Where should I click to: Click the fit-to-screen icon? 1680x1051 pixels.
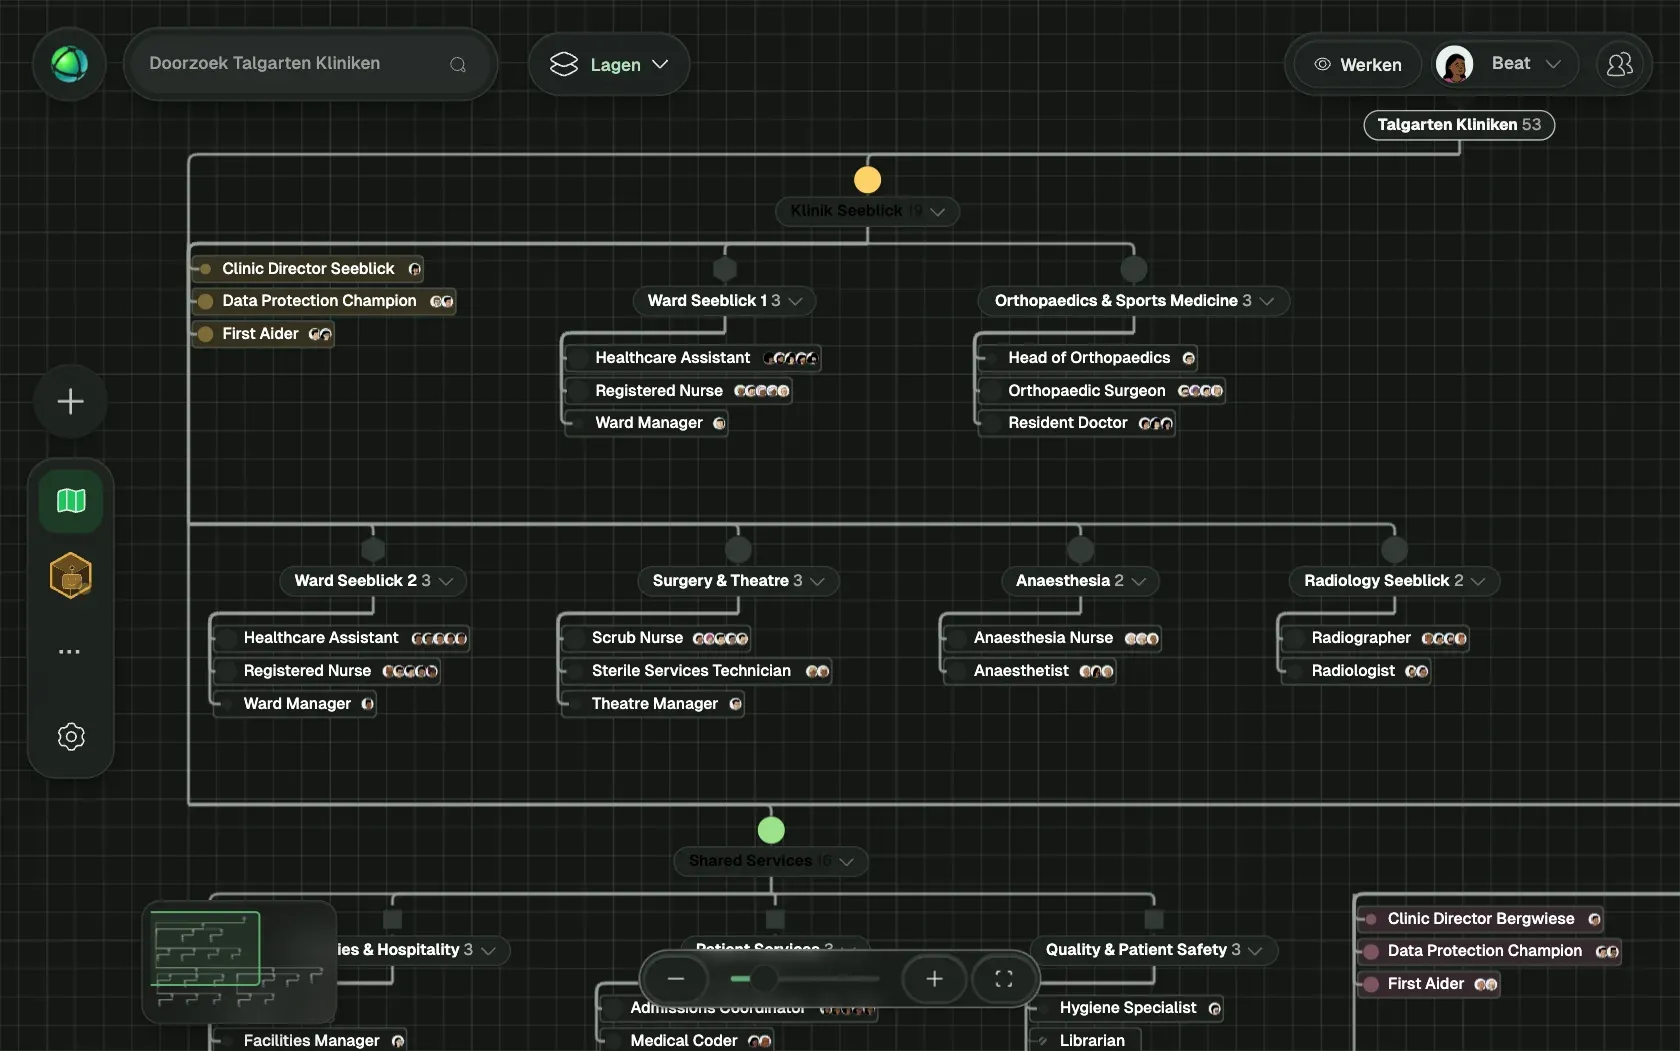pyautogui.click(x=1003, y=979)
